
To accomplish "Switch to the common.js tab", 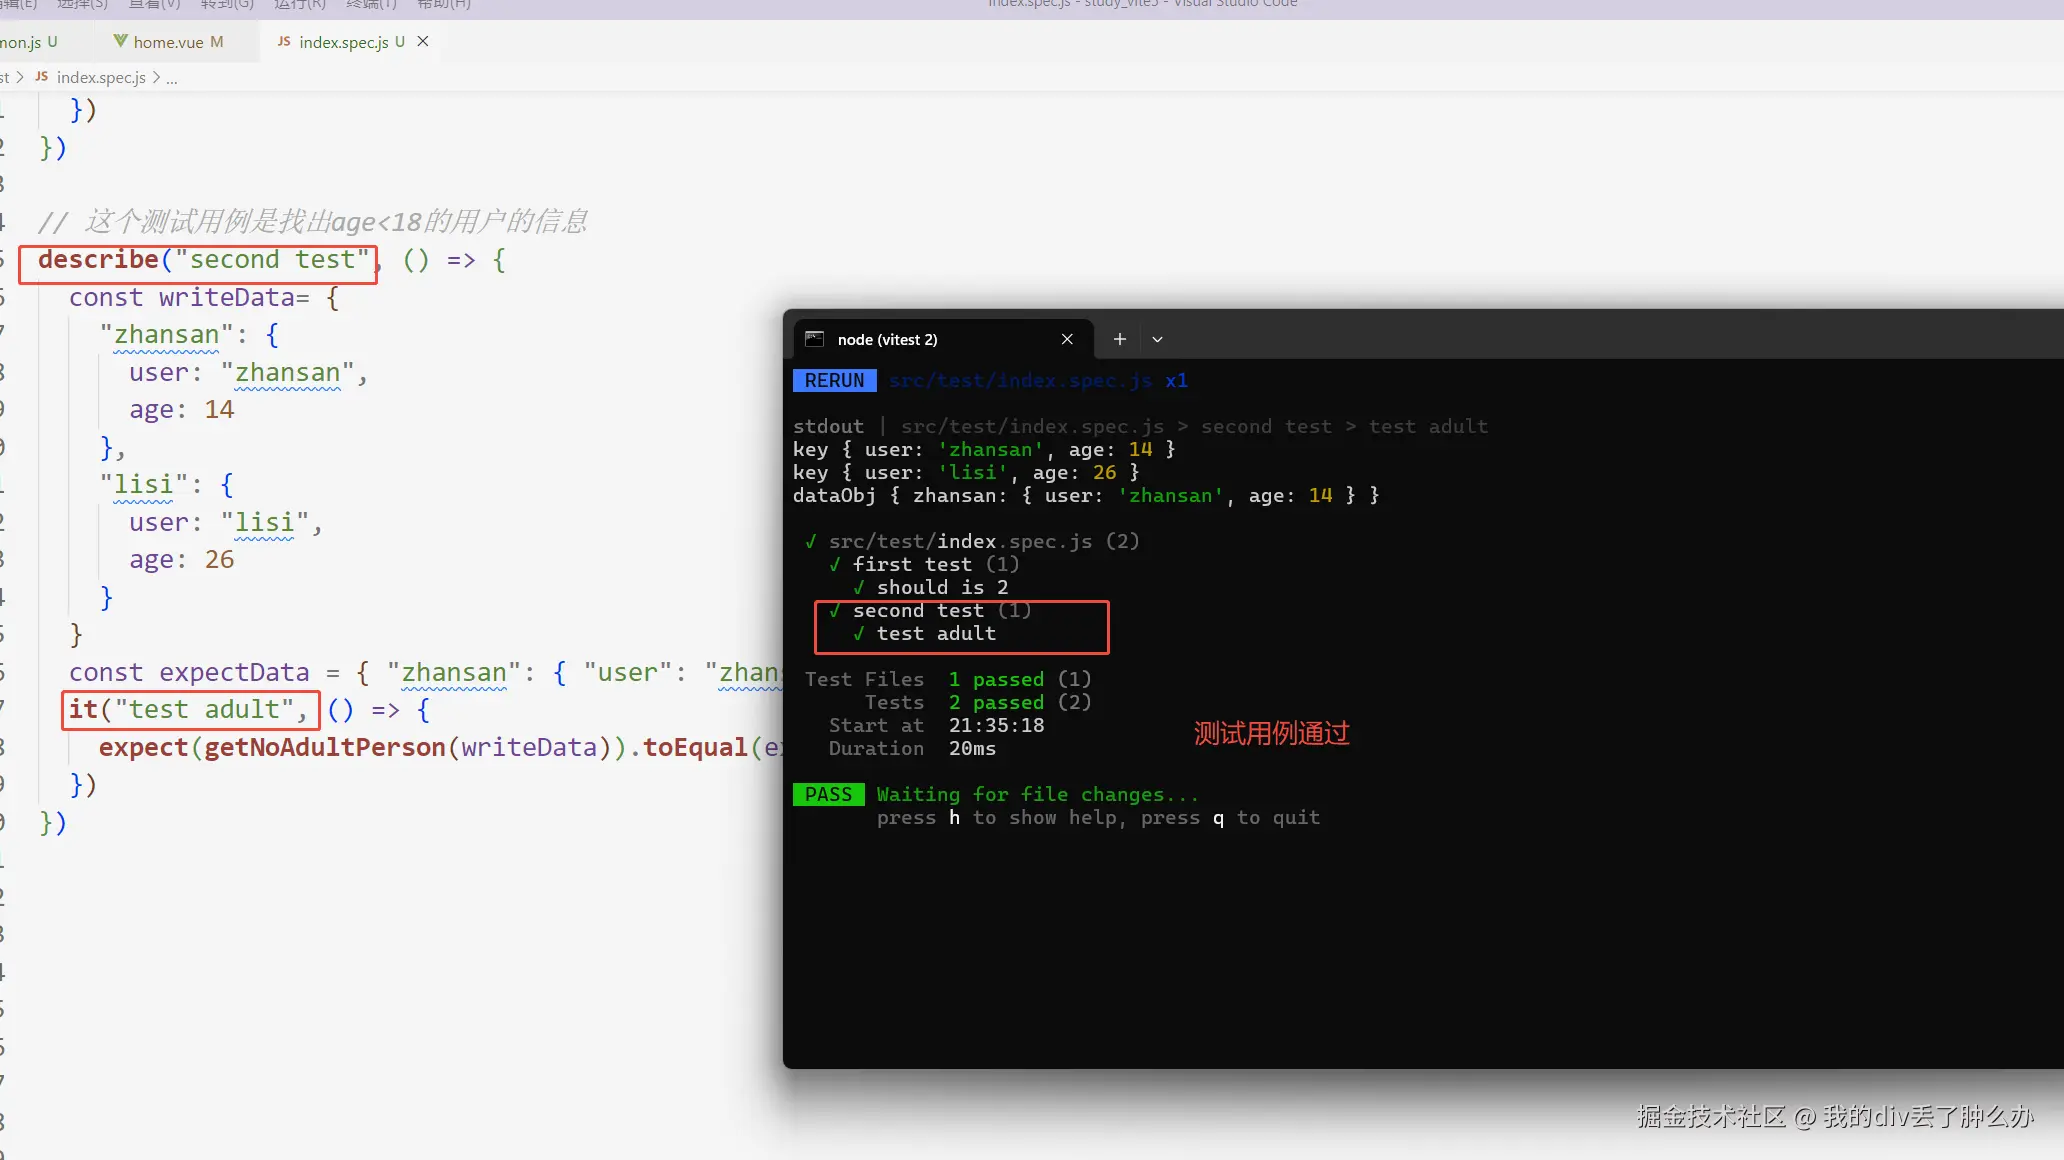I will click(x=20, y=42).
